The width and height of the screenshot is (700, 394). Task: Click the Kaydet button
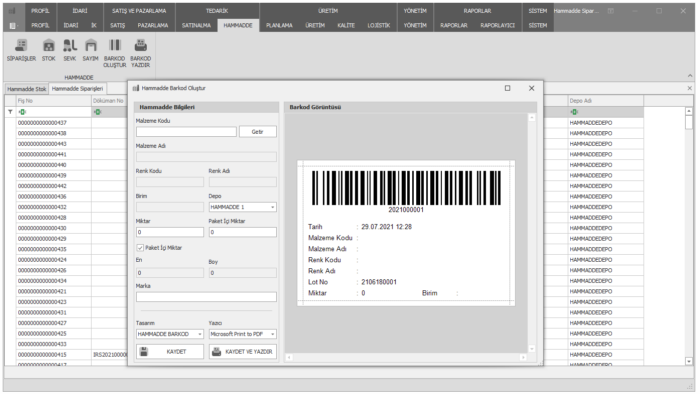pos(170,352)
